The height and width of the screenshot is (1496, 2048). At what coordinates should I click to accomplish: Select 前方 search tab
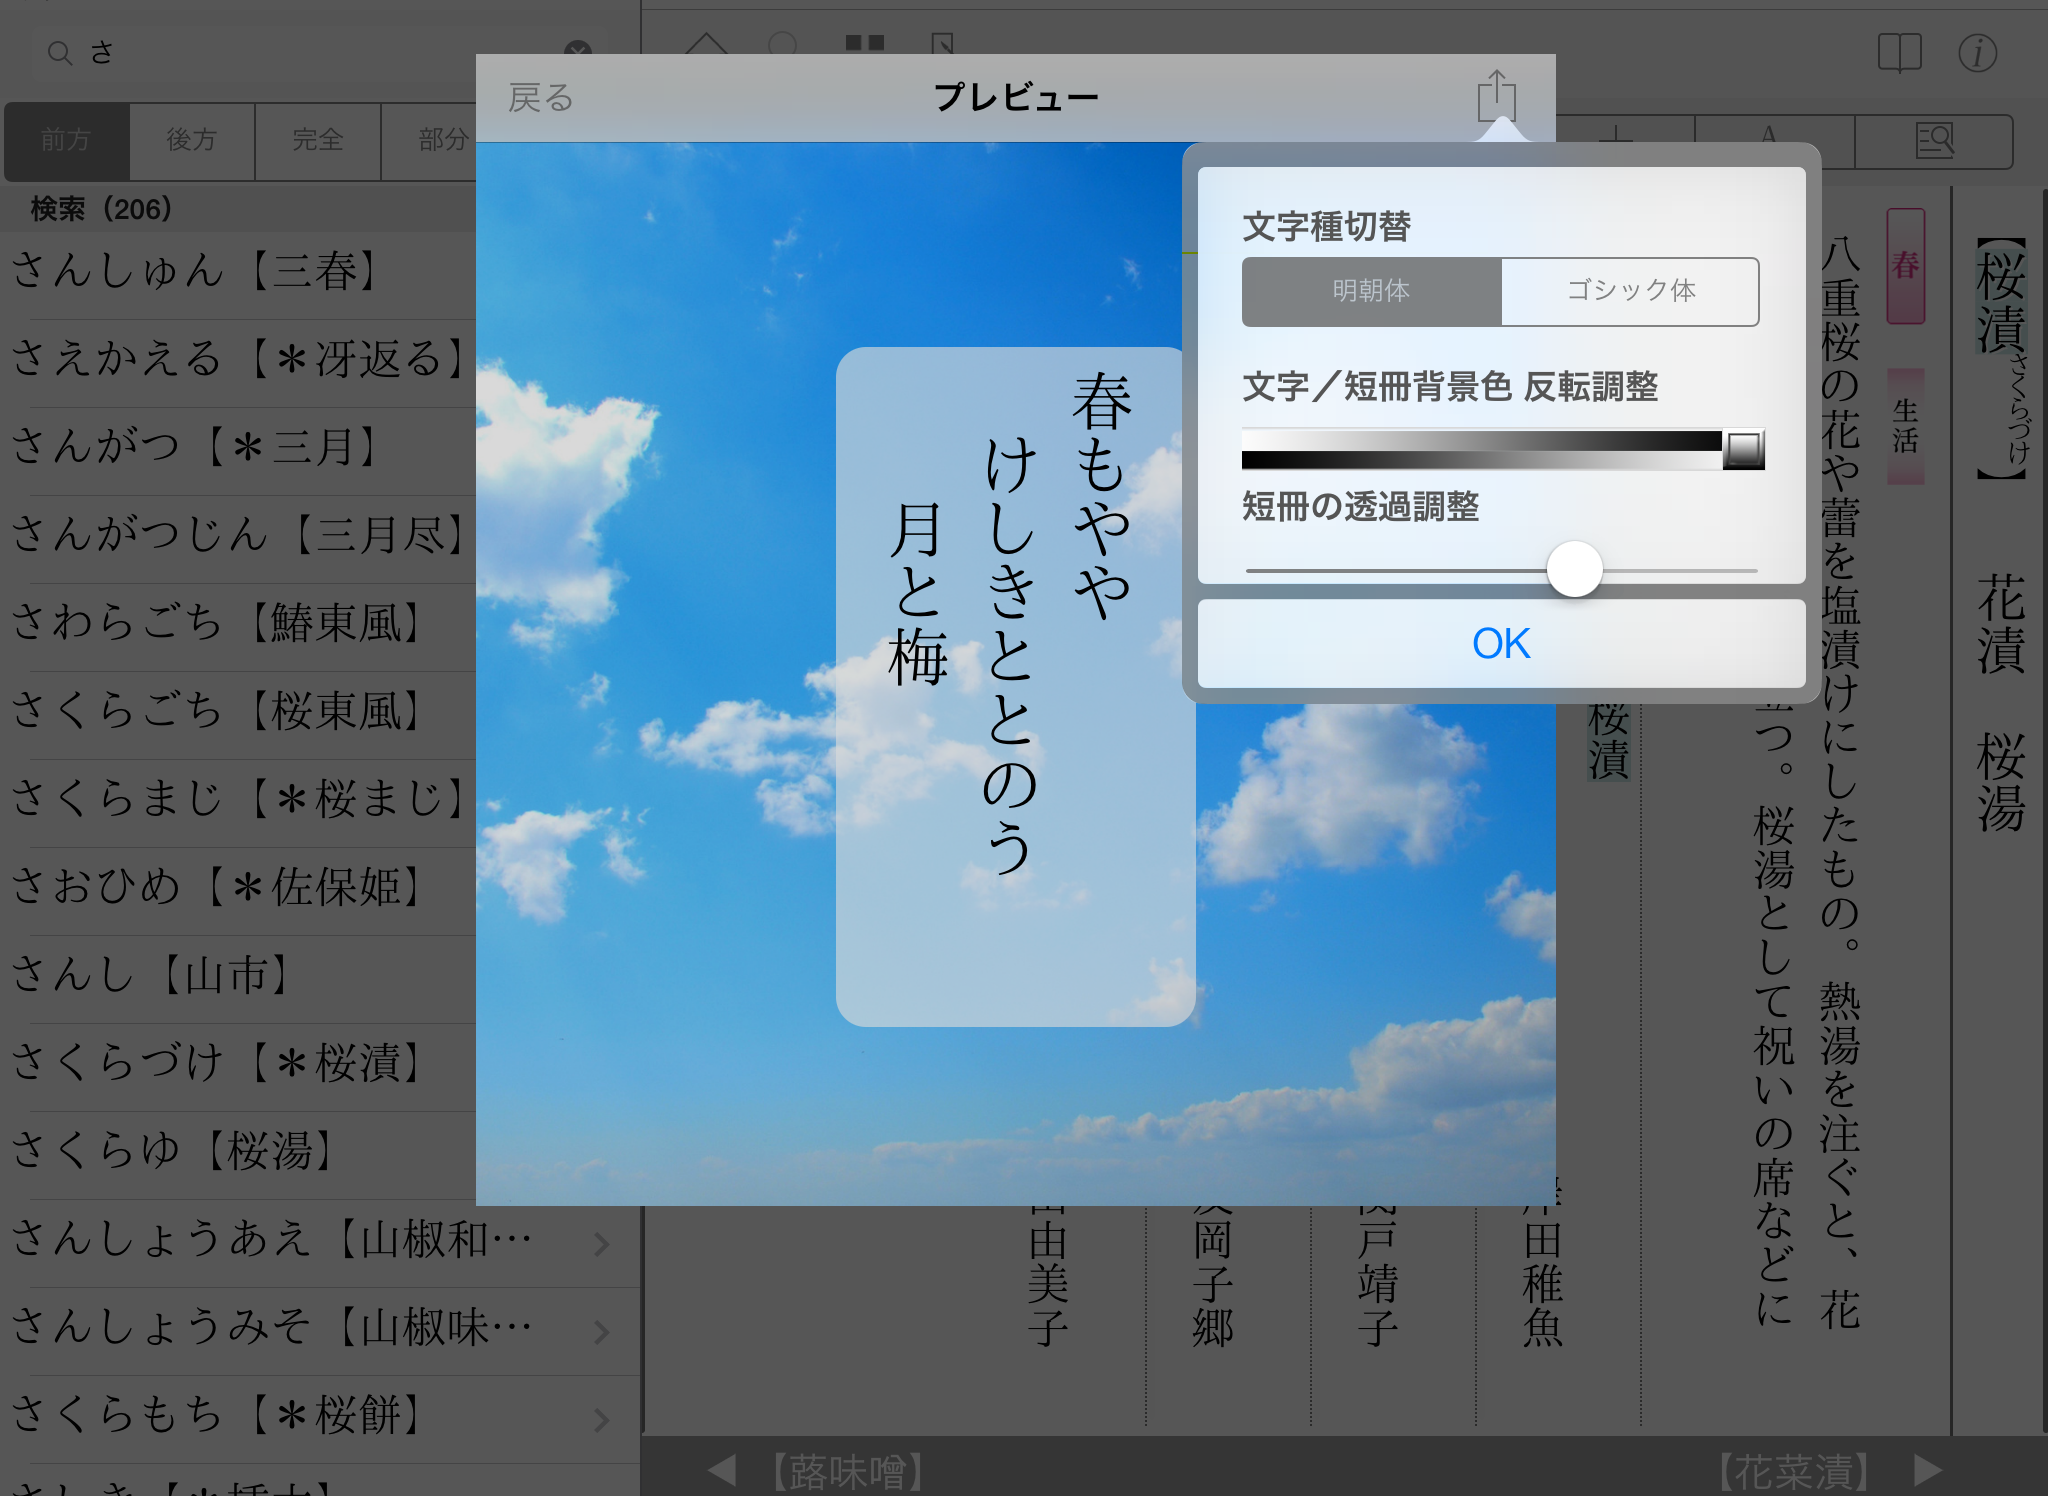coord(66,140)
